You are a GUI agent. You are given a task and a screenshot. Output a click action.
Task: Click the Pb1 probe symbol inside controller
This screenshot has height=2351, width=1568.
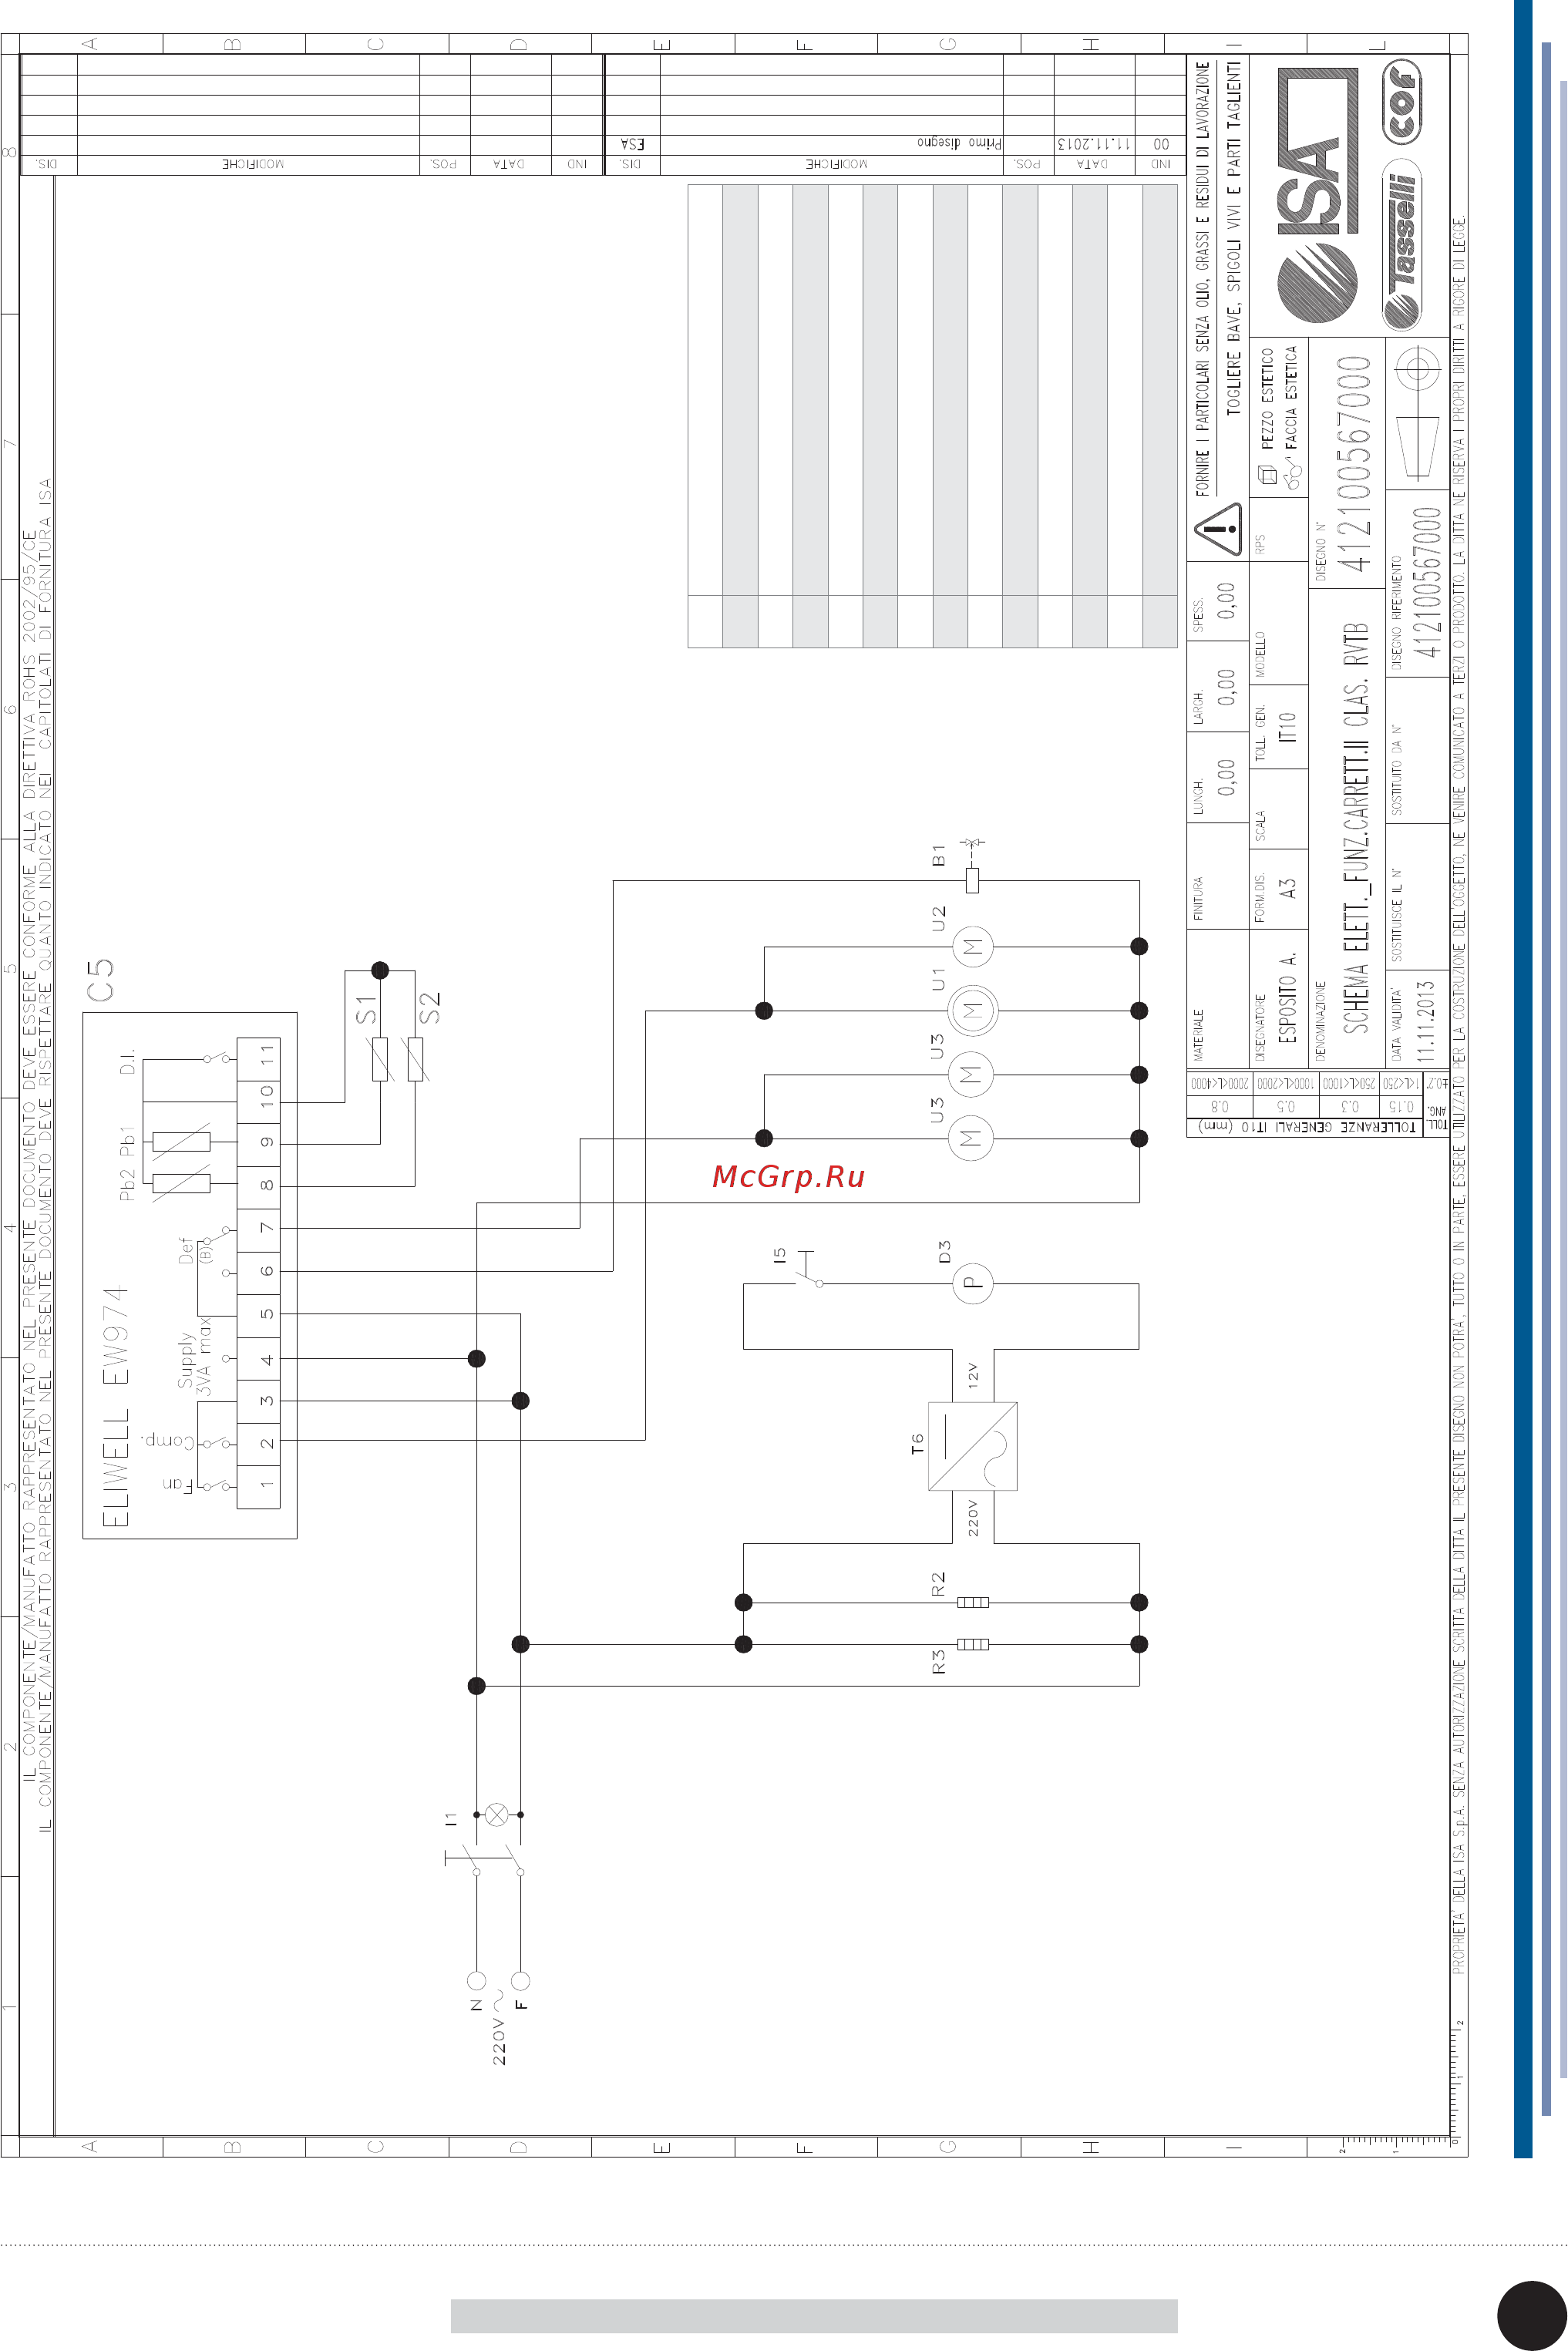[x=181, y=1141]
